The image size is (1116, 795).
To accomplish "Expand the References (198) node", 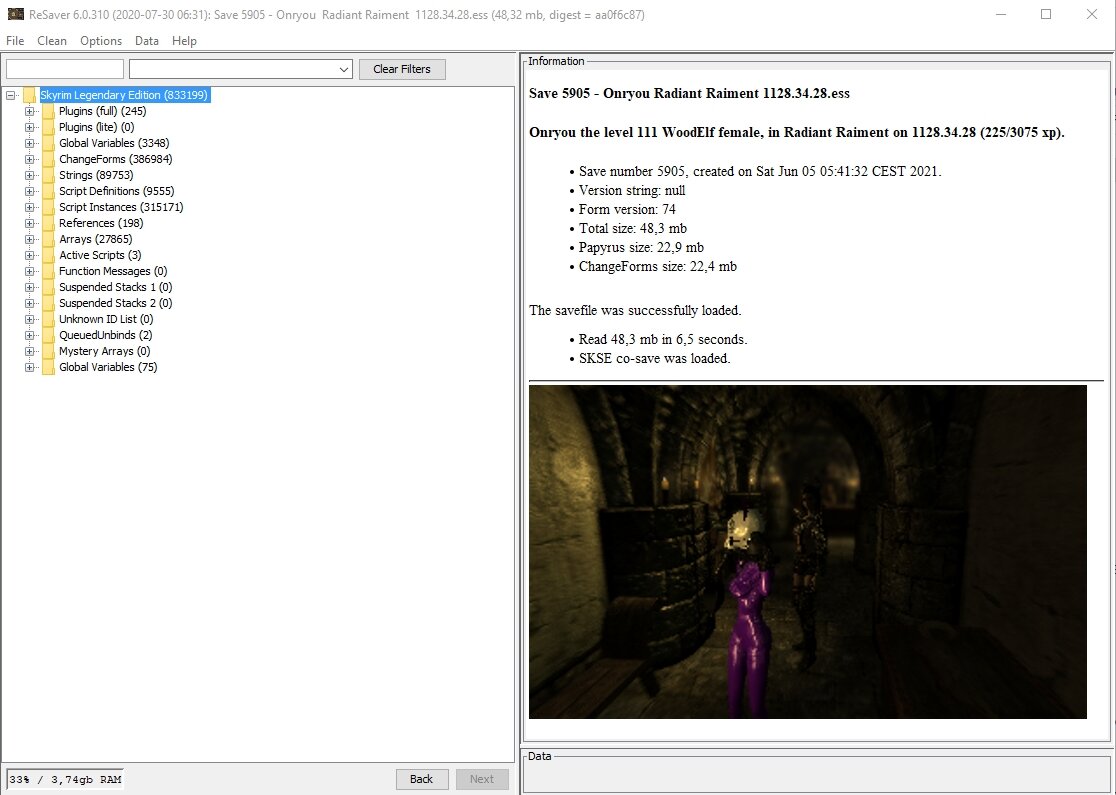I will pos(29,223).
